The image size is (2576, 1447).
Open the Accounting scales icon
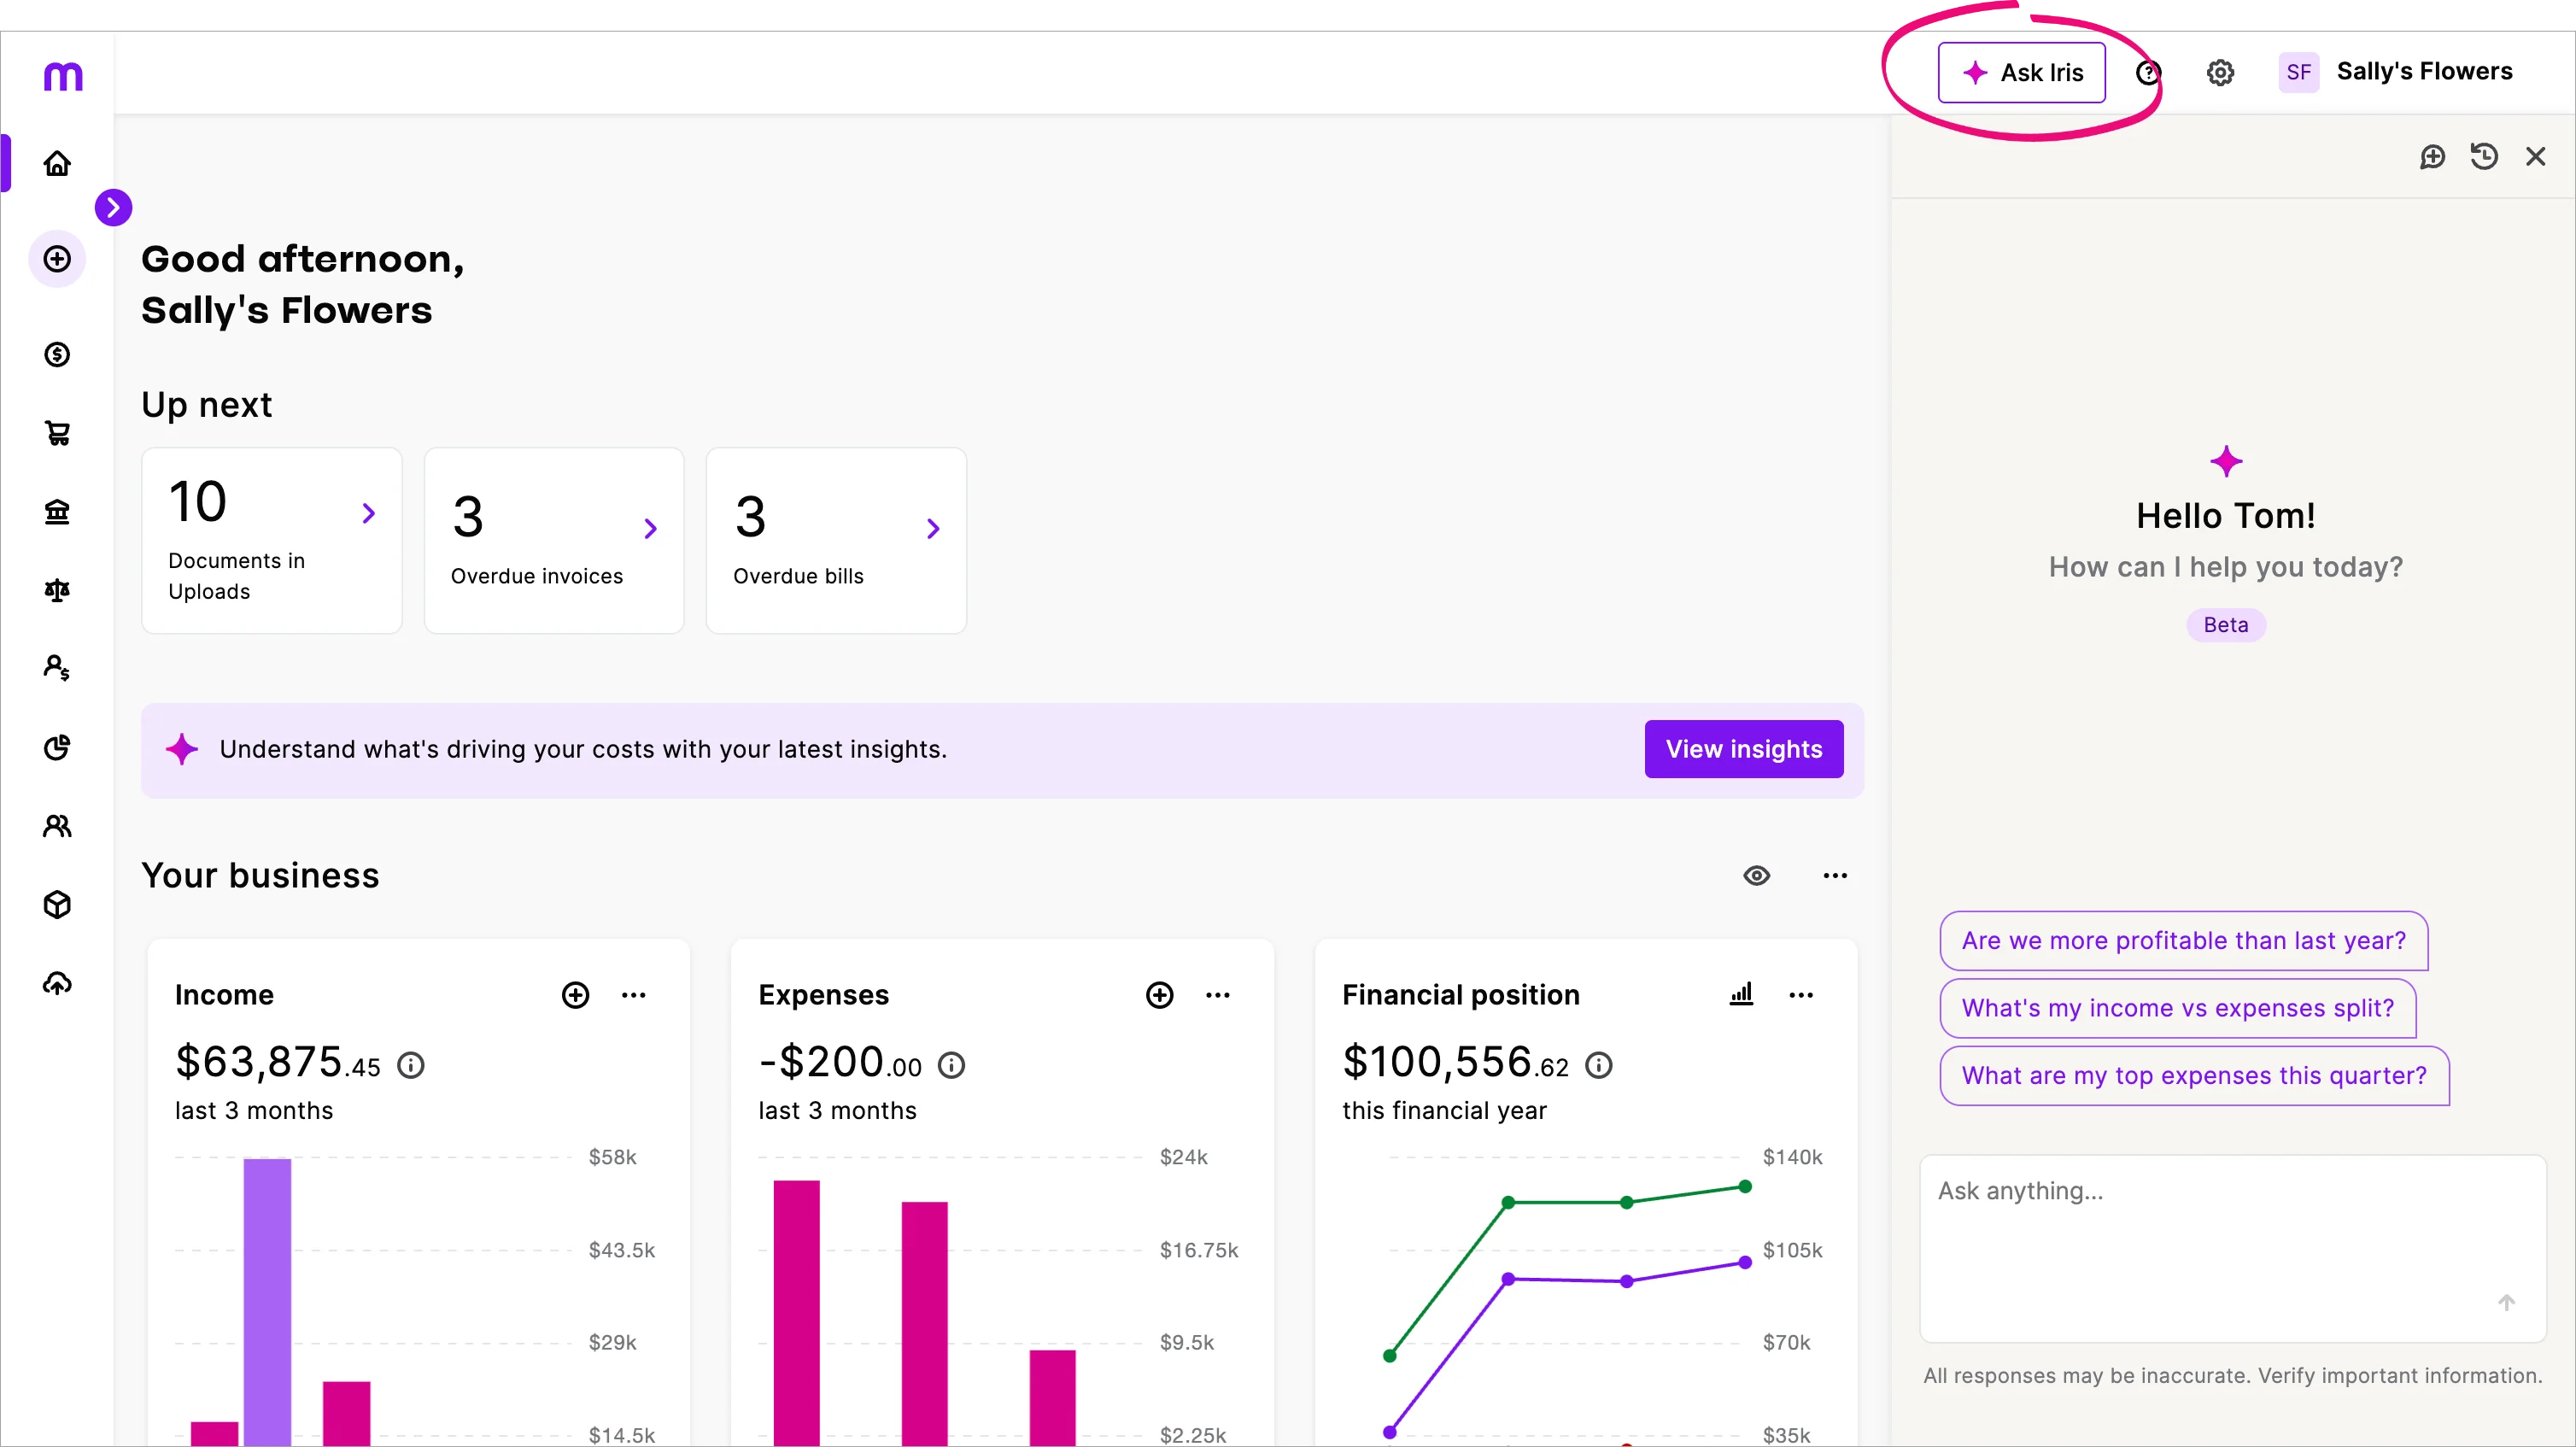point(57,590)
